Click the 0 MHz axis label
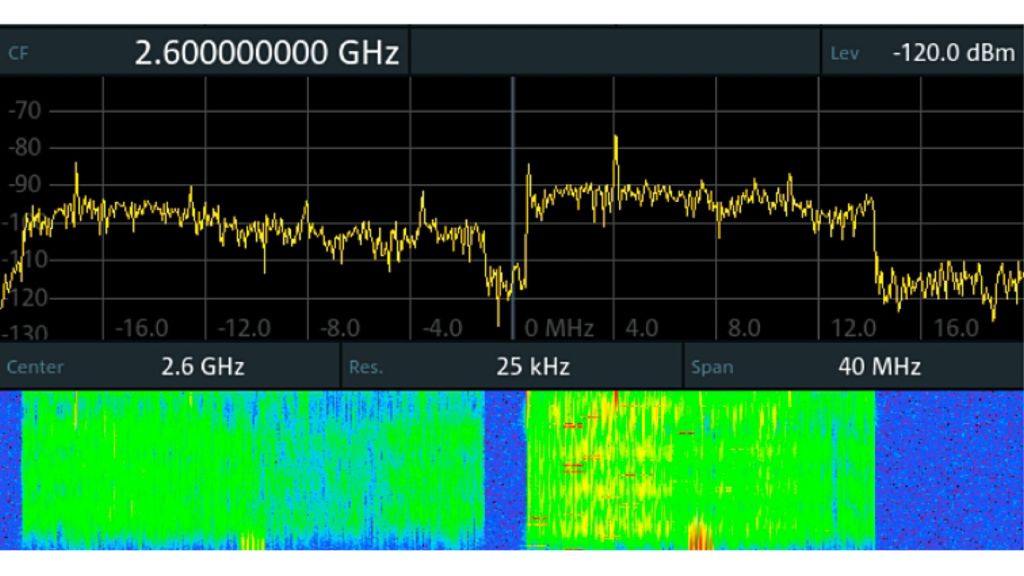This screenshot has height=576, width=1024. (559, 328)
